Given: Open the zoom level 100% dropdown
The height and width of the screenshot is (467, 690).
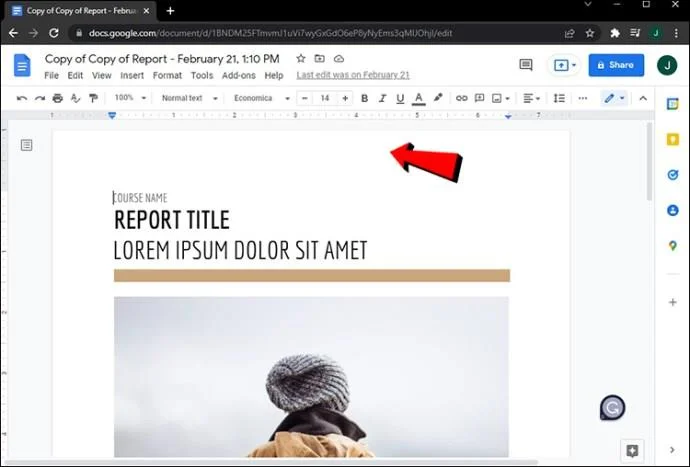Looking at the screenshot, I should pos(130,98).
